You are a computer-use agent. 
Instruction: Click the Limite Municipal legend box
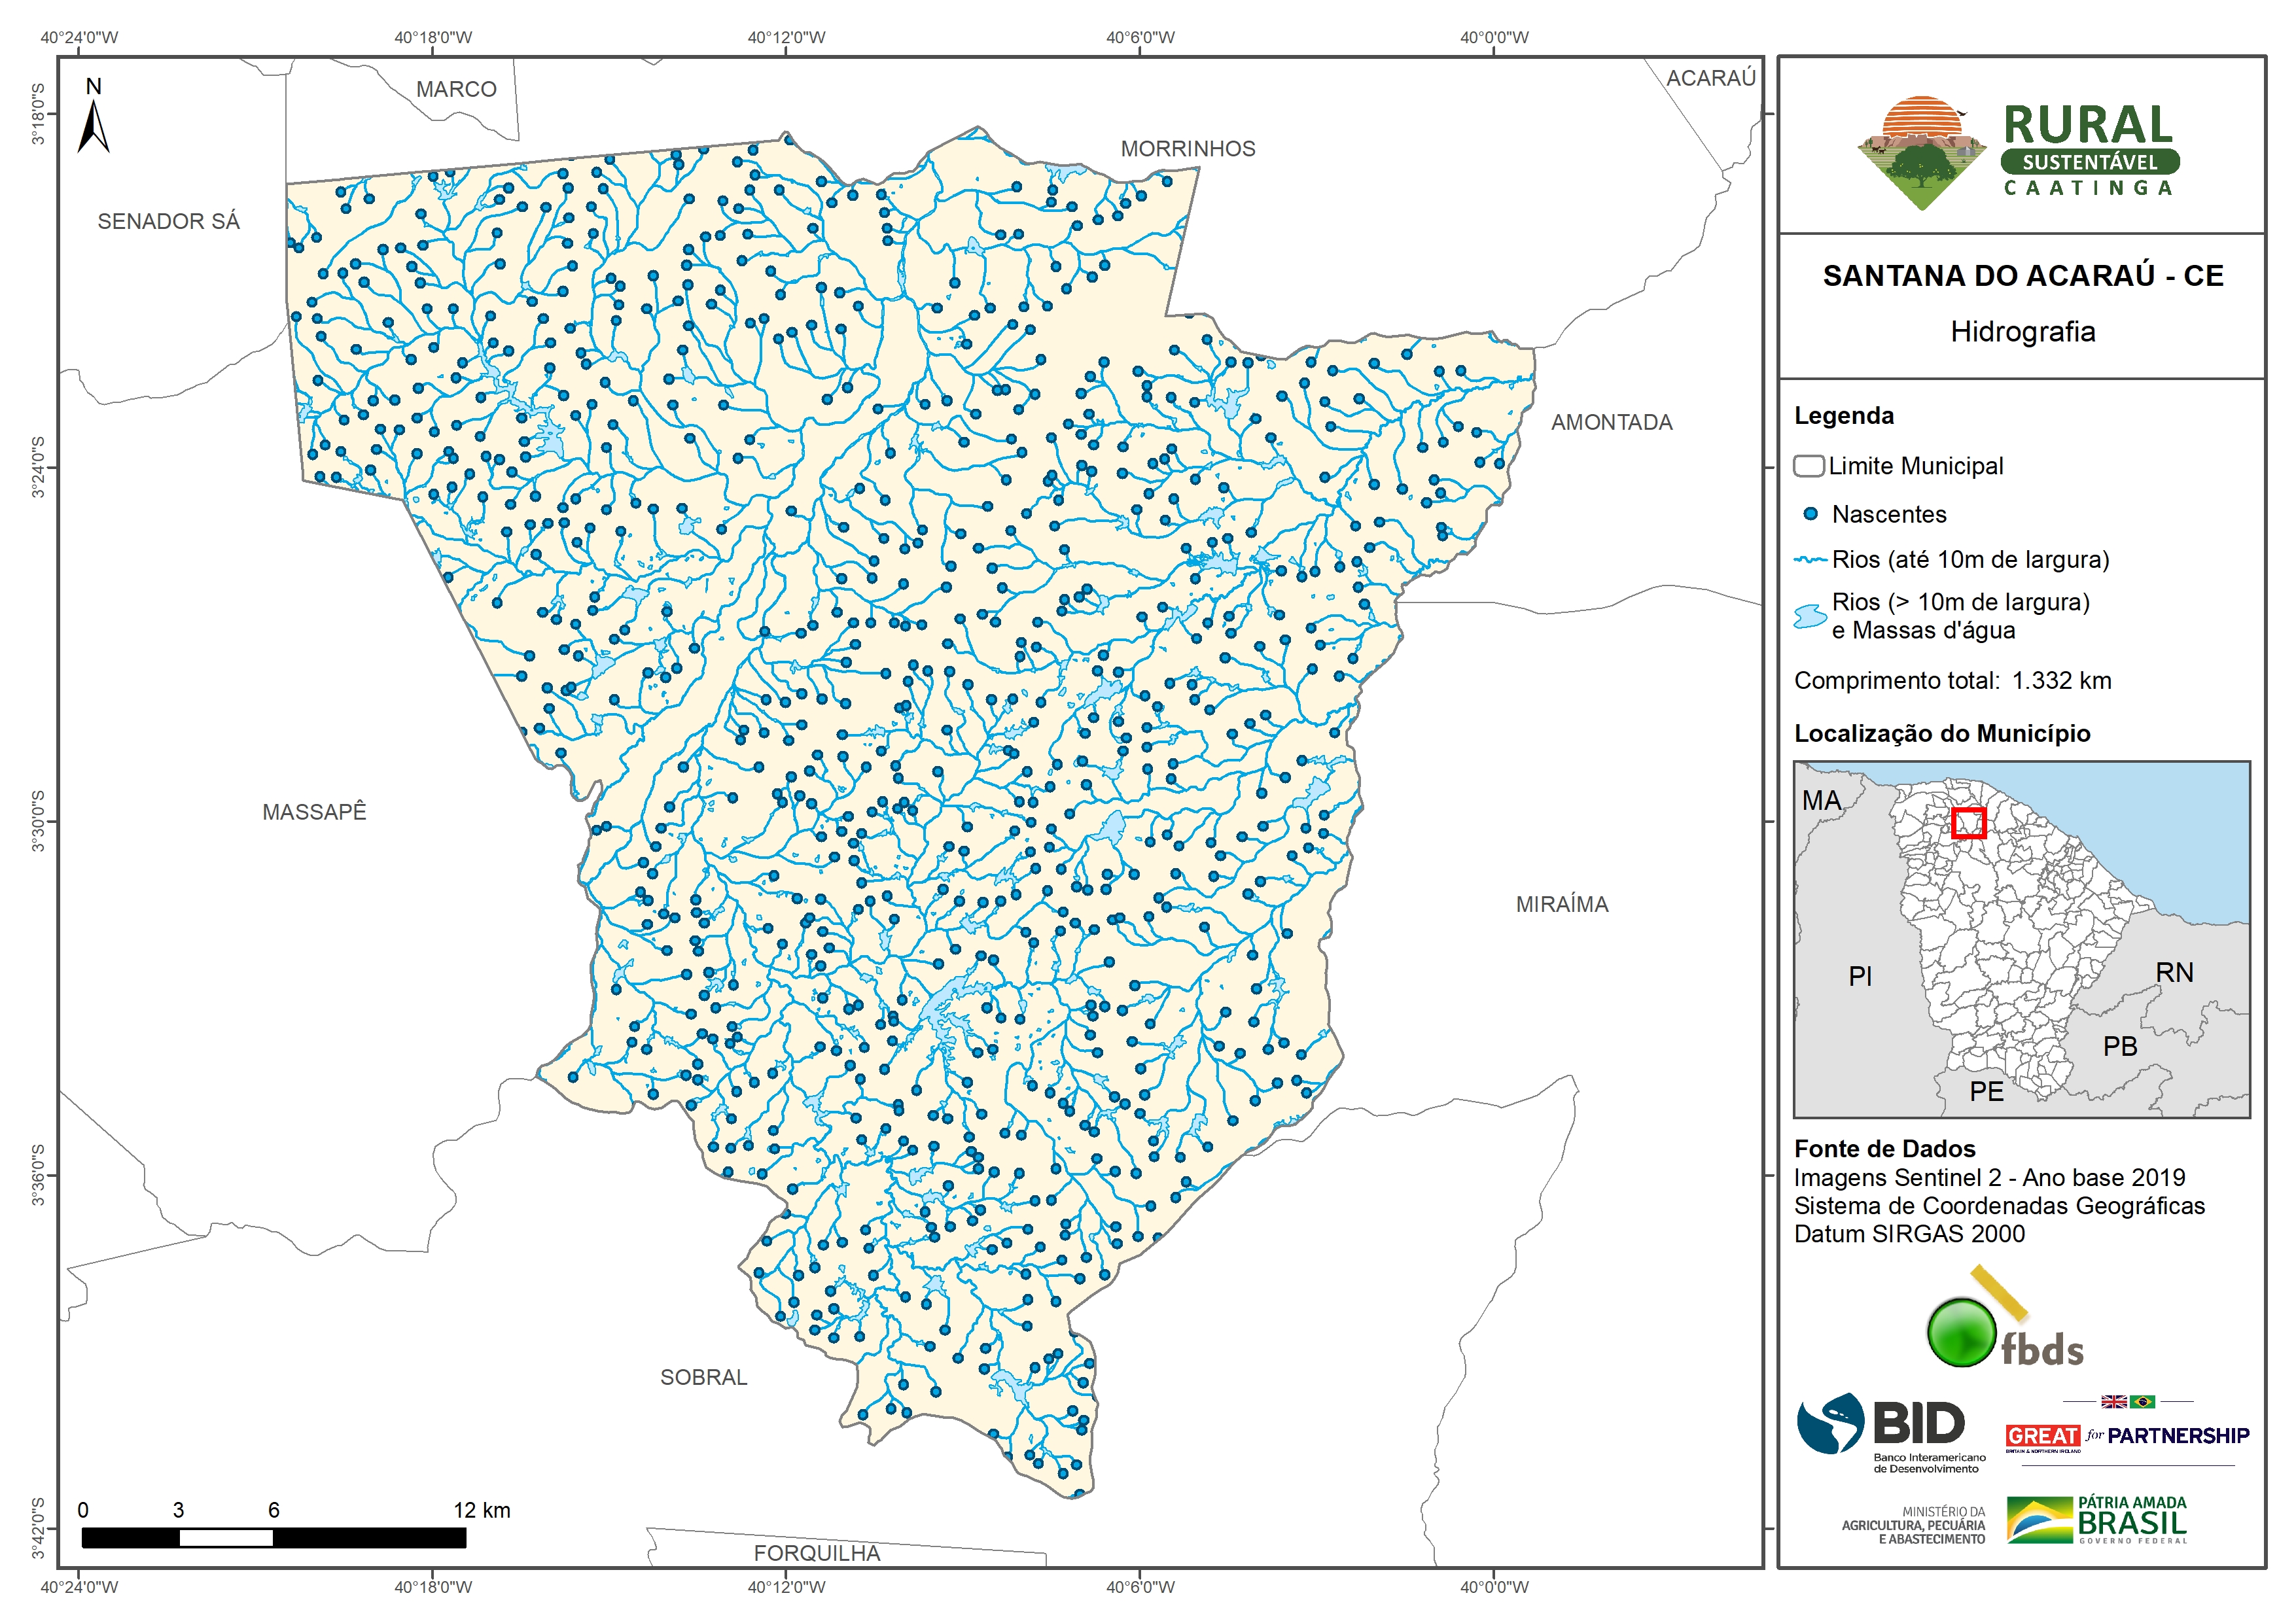point(1808,466)
